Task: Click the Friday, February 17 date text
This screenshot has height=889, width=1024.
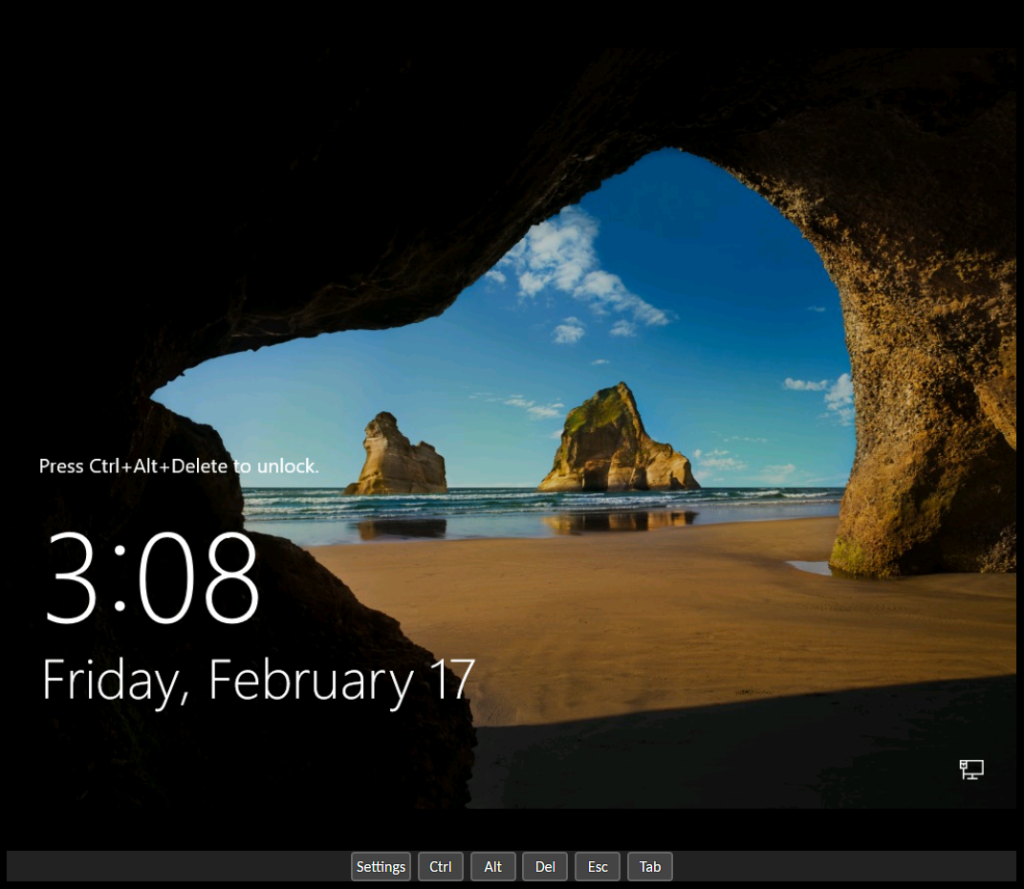Action: point(259,681)
